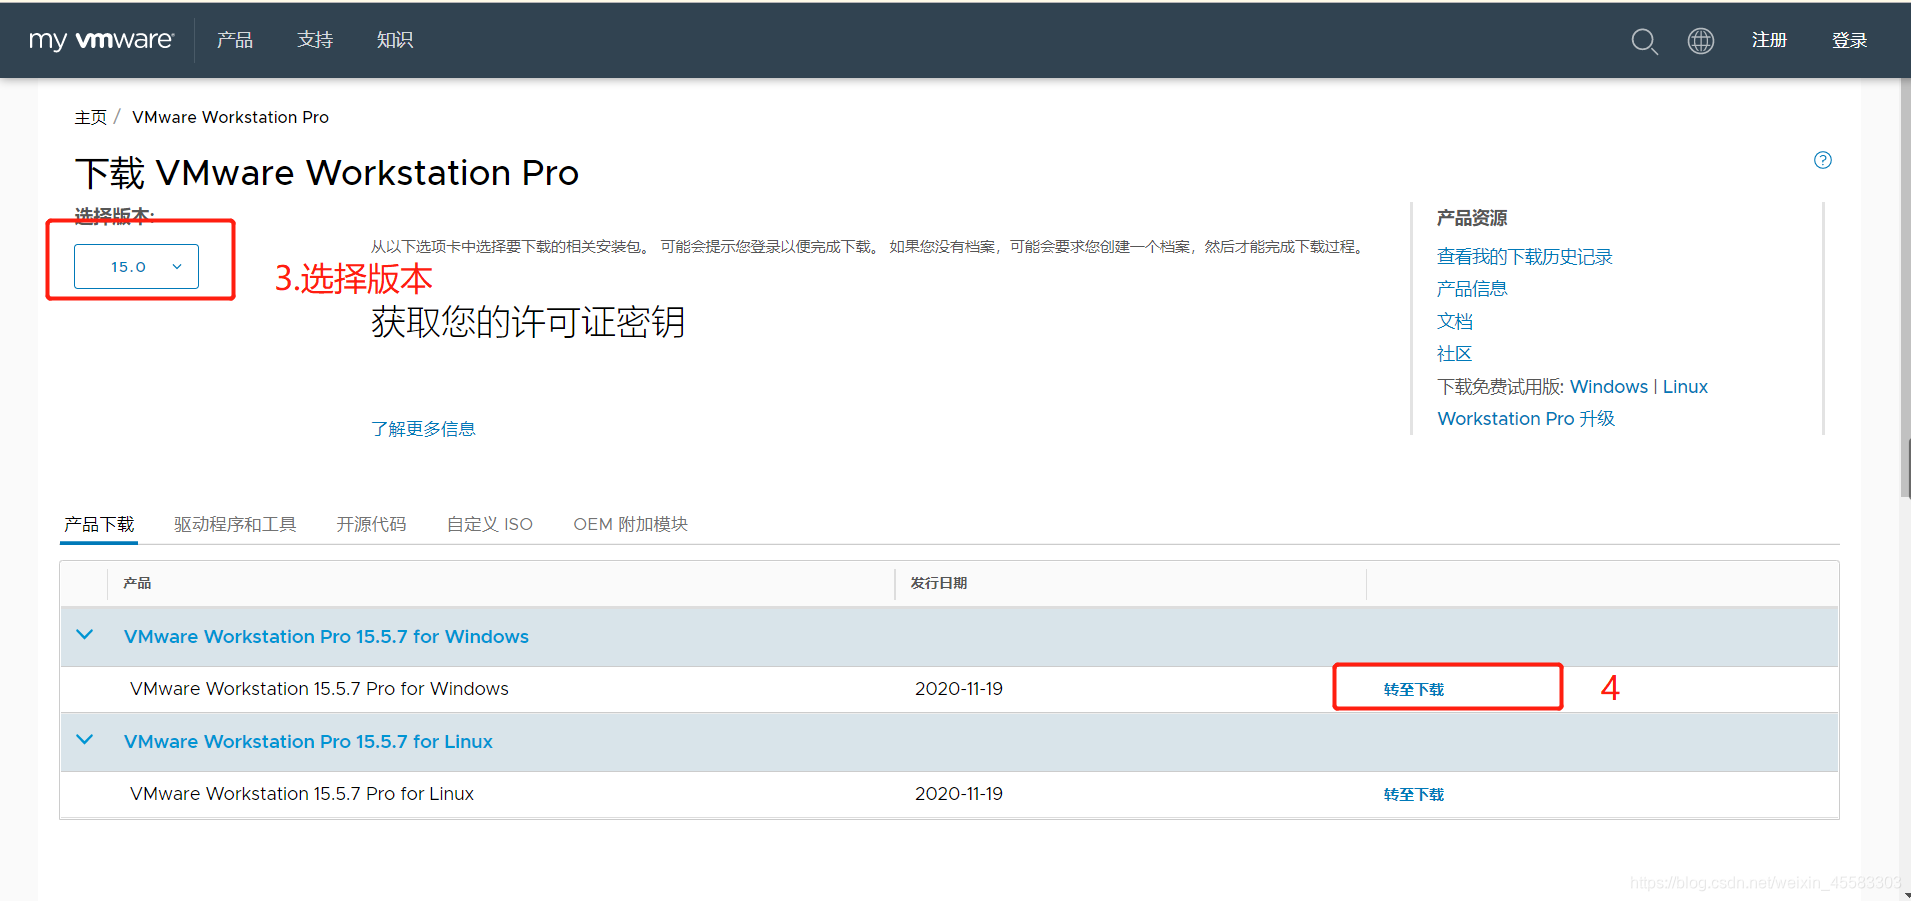The width and height of the screenshot is (1911, 901).
Task: Click Windows free trial link
Action: pyautogui.click(x=1608, y=387)
